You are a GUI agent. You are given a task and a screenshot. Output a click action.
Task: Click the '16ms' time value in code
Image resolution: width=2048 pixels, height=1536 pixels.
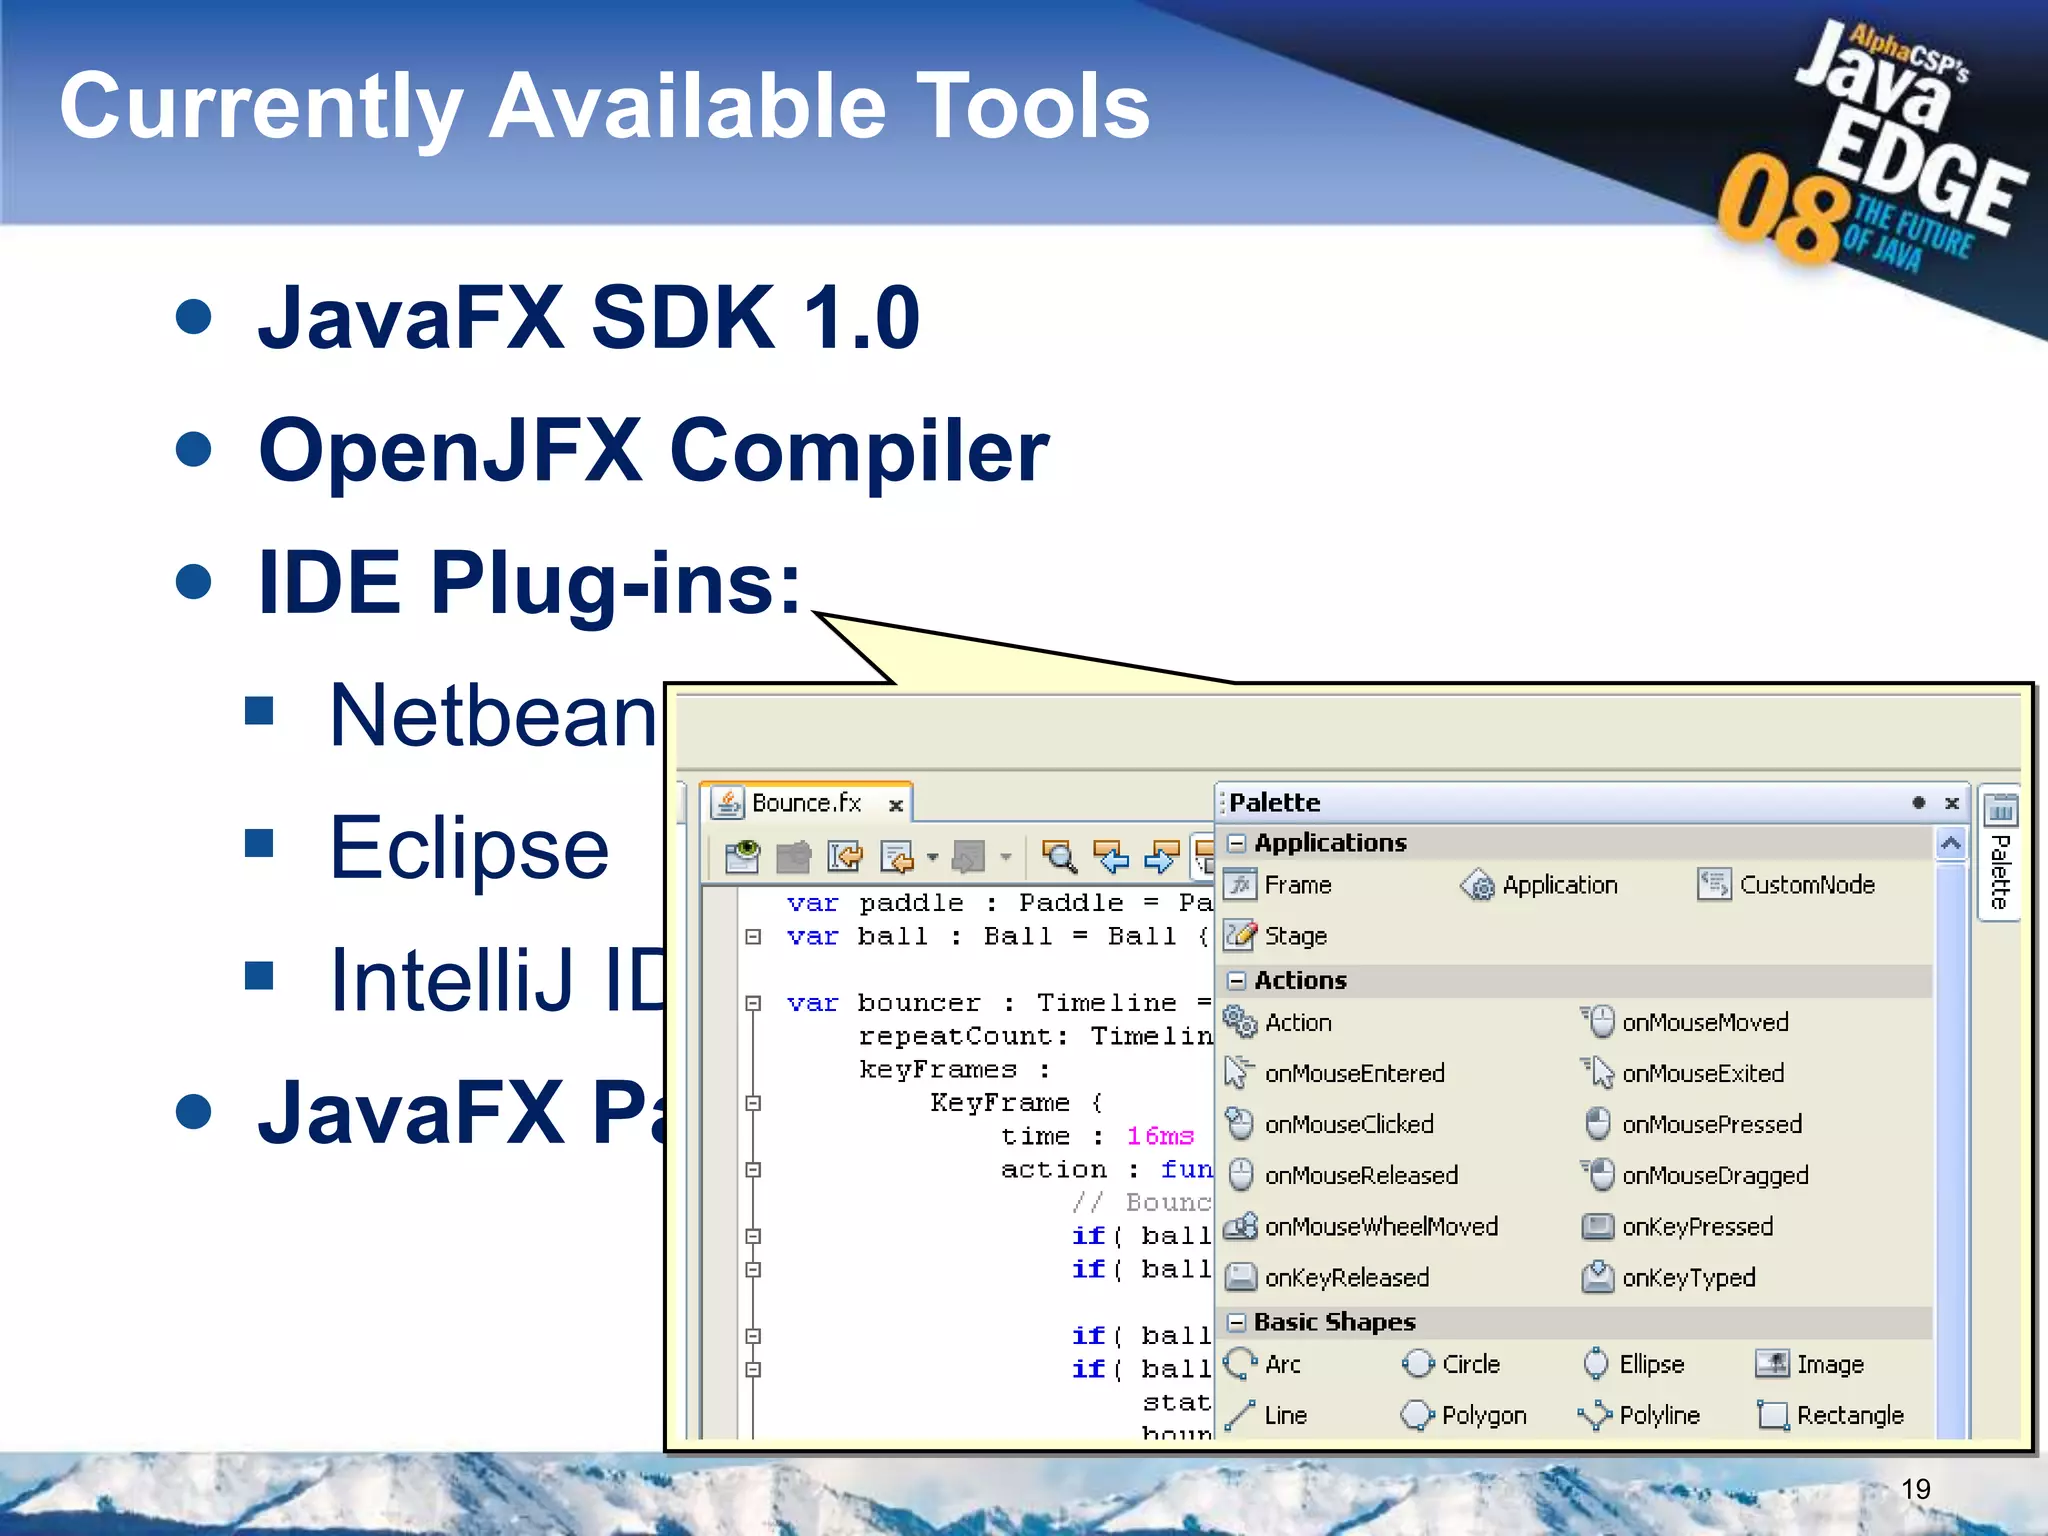[1160, 1136]
